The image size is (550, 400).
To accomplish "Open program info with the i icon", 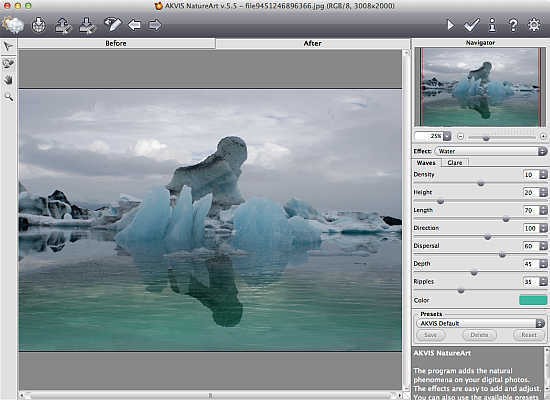I will [x=492, y=25].
